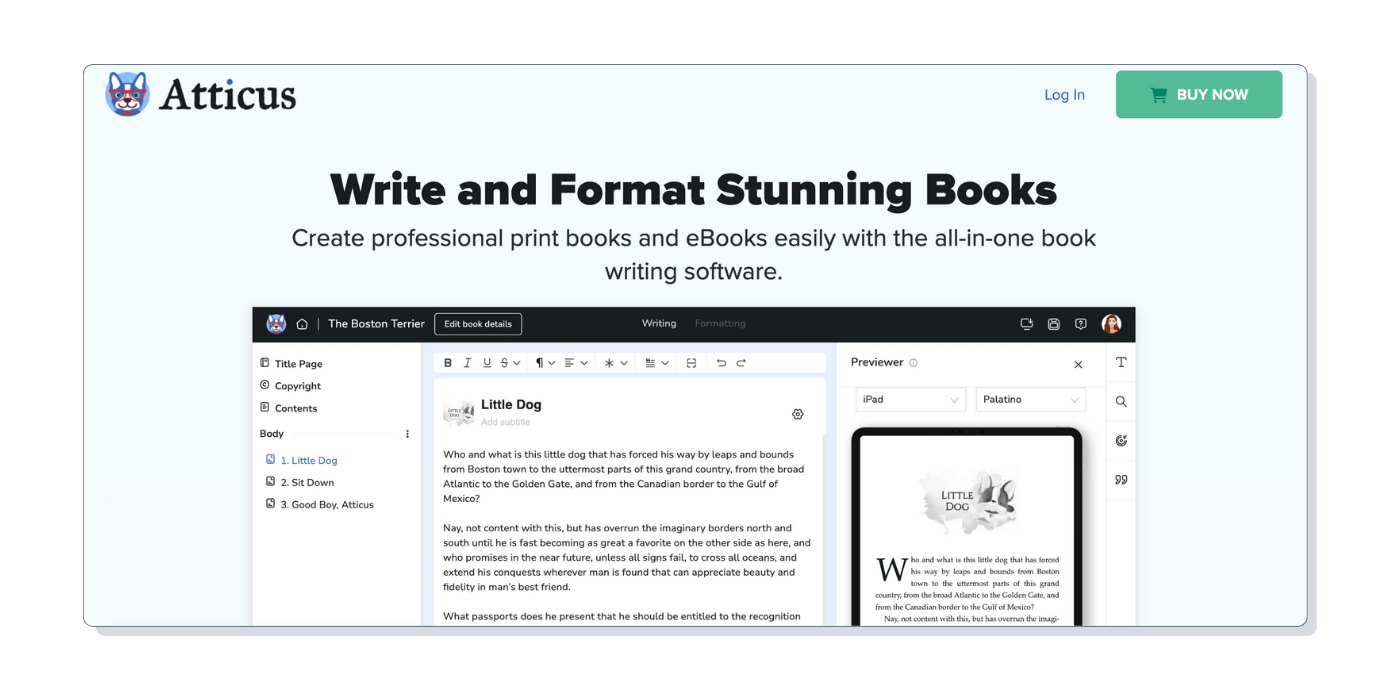Switch to the Formatting tab
Image resolution: width=1400 pixels, height=700 pixels.
tap(720, 324)
